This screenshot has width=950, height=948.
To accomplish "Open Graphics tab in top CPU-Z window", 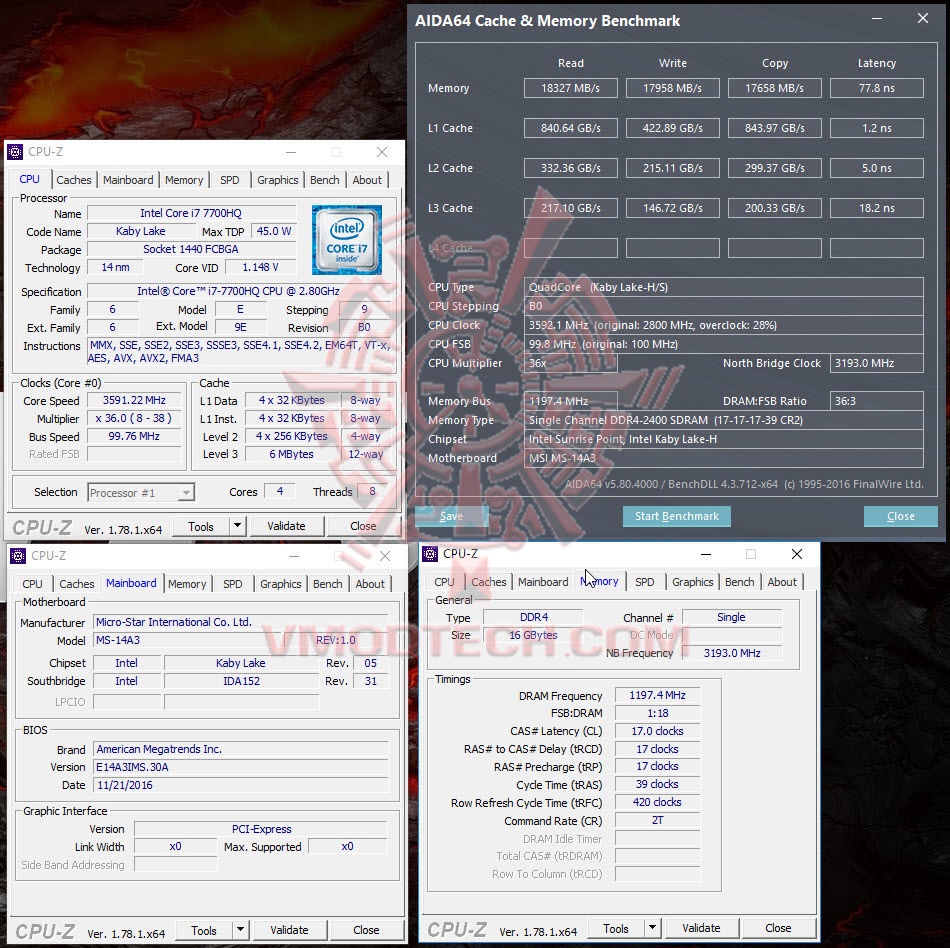I will click(x=277, y=180).
